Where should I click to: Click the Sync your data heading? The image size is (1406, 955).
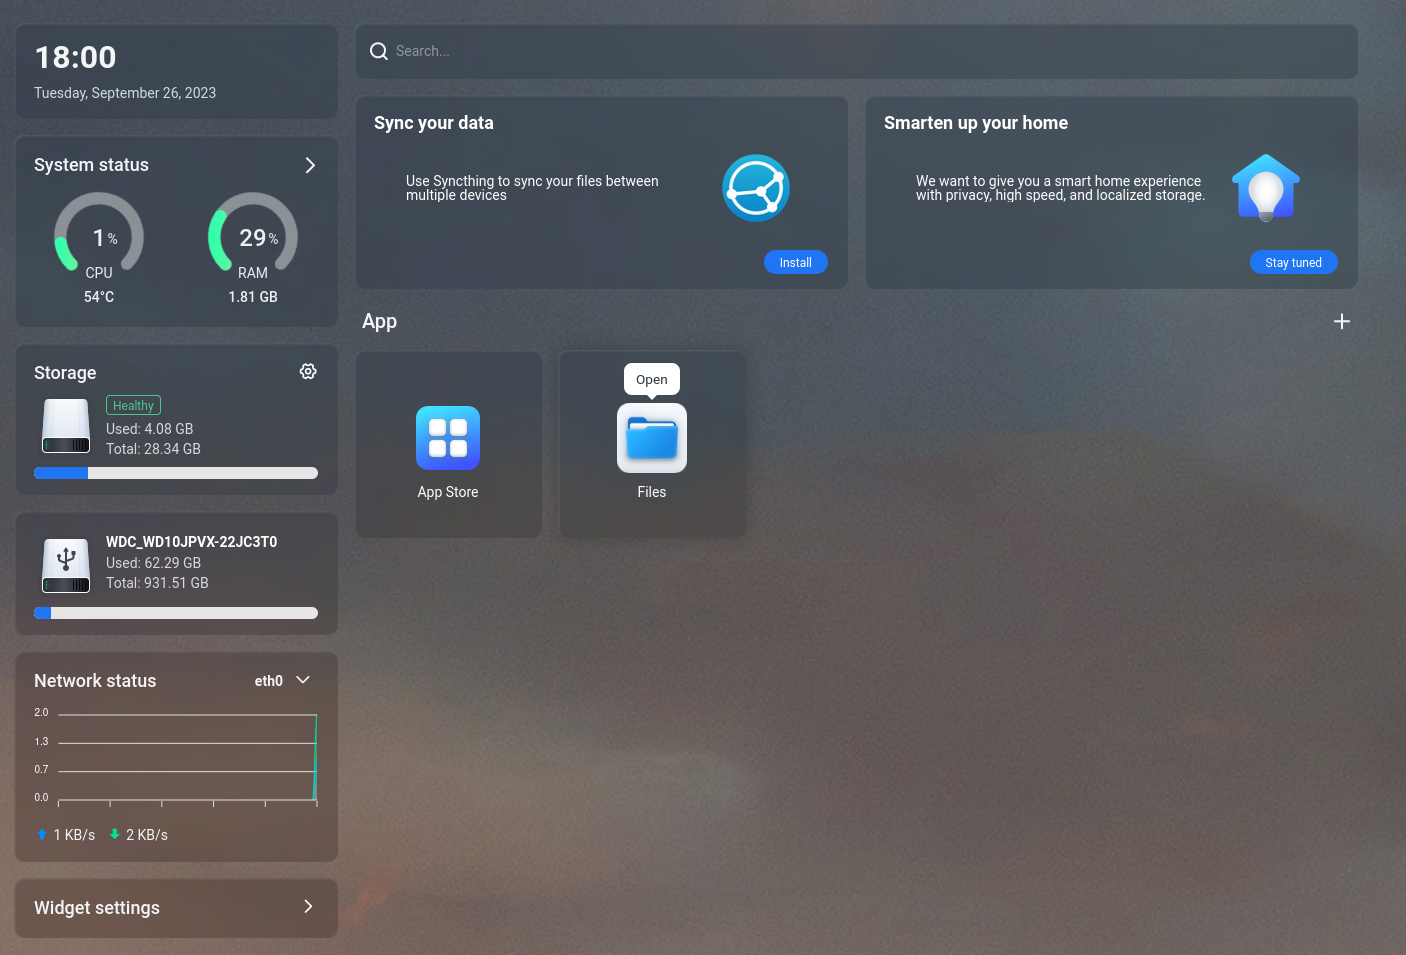point(434,123)
